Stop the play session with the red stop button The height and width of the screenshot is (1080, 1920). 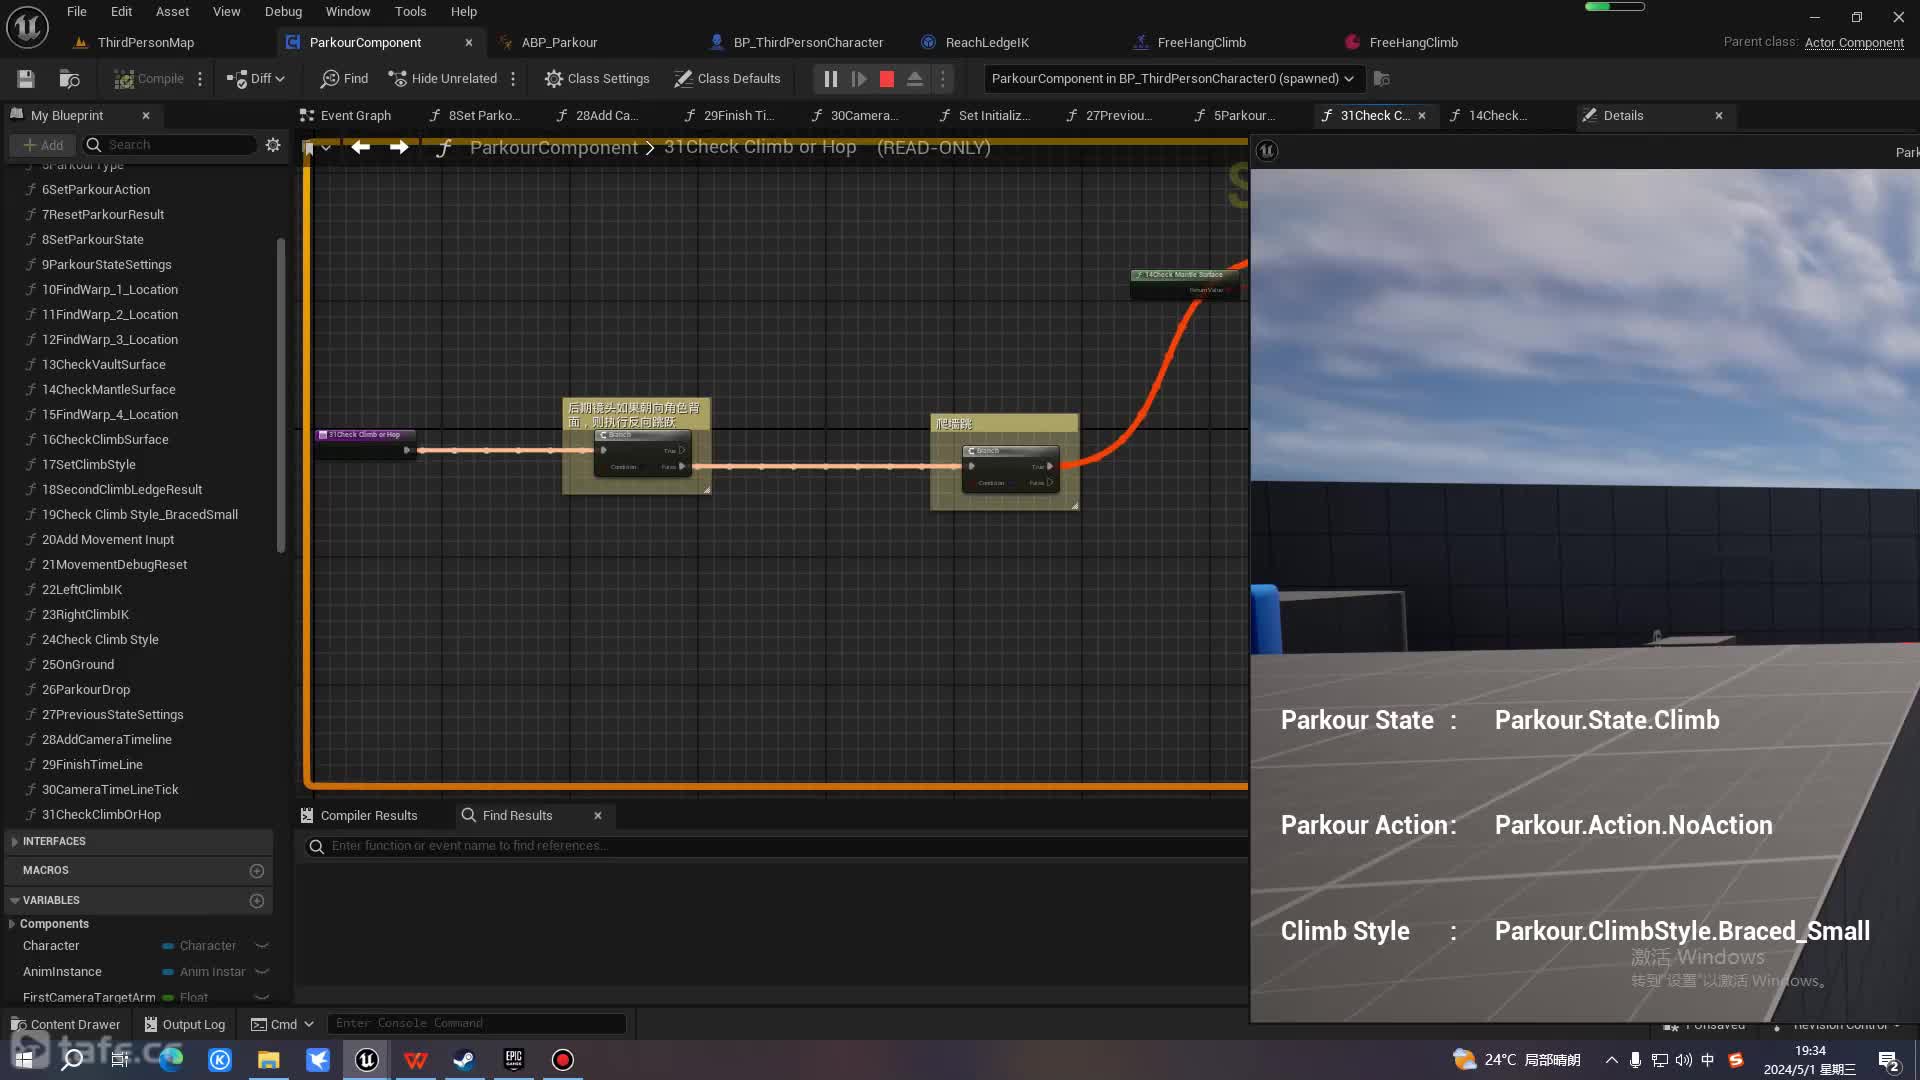point(886,79)
